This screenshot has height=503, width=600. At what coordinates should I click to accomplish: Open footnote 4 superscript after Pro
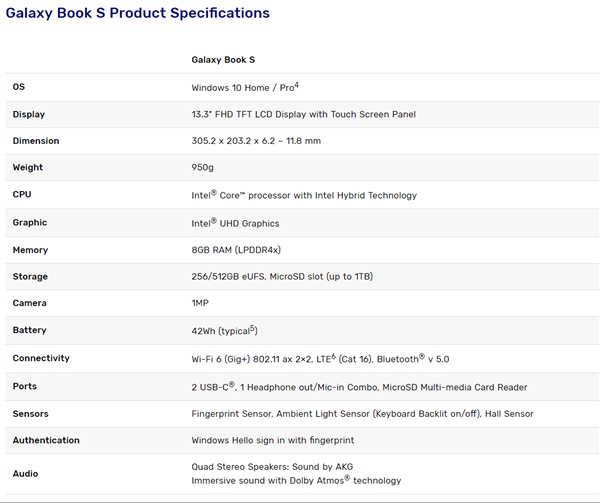[x=297, y=85]
